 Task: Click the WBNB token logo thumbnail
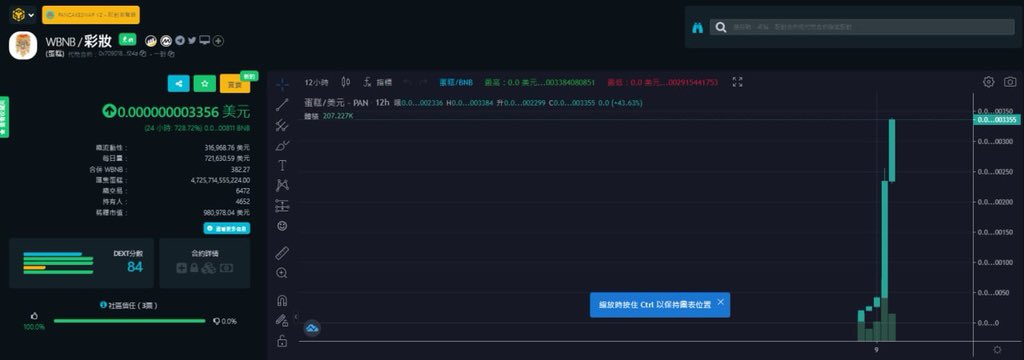23,45
